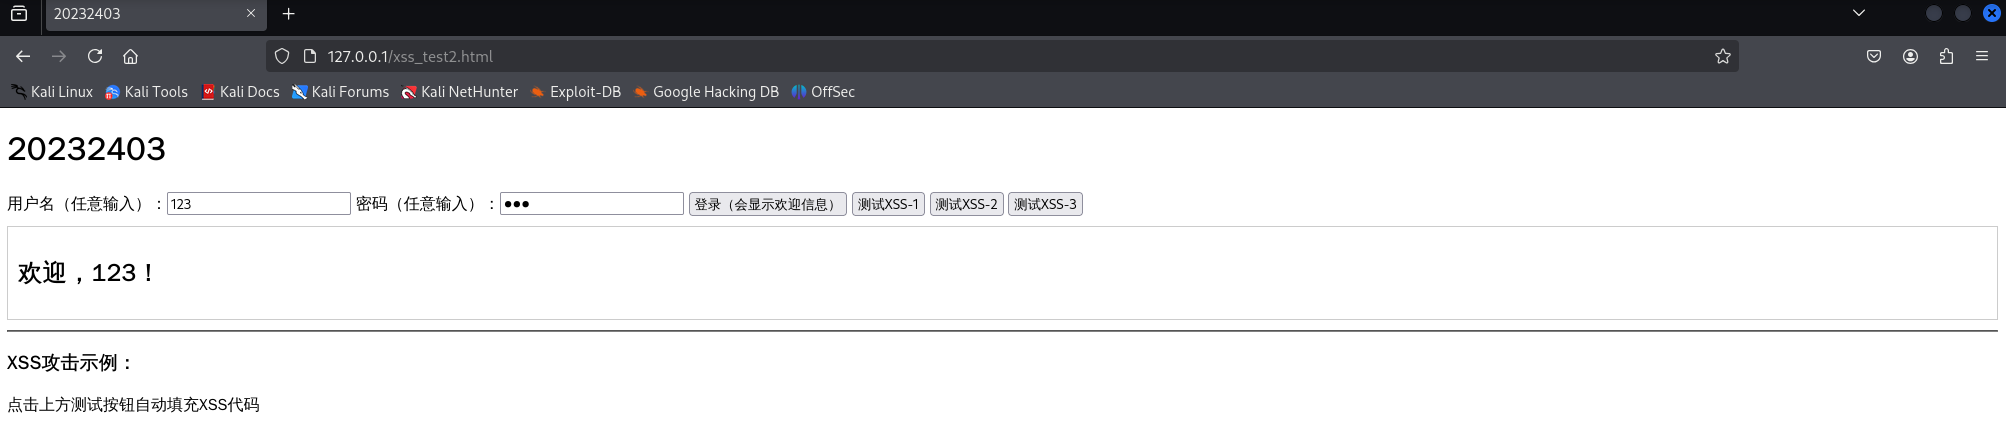Open Firefox account menu
Screen dimensions: 2006x433
[x=1910, y=56]
